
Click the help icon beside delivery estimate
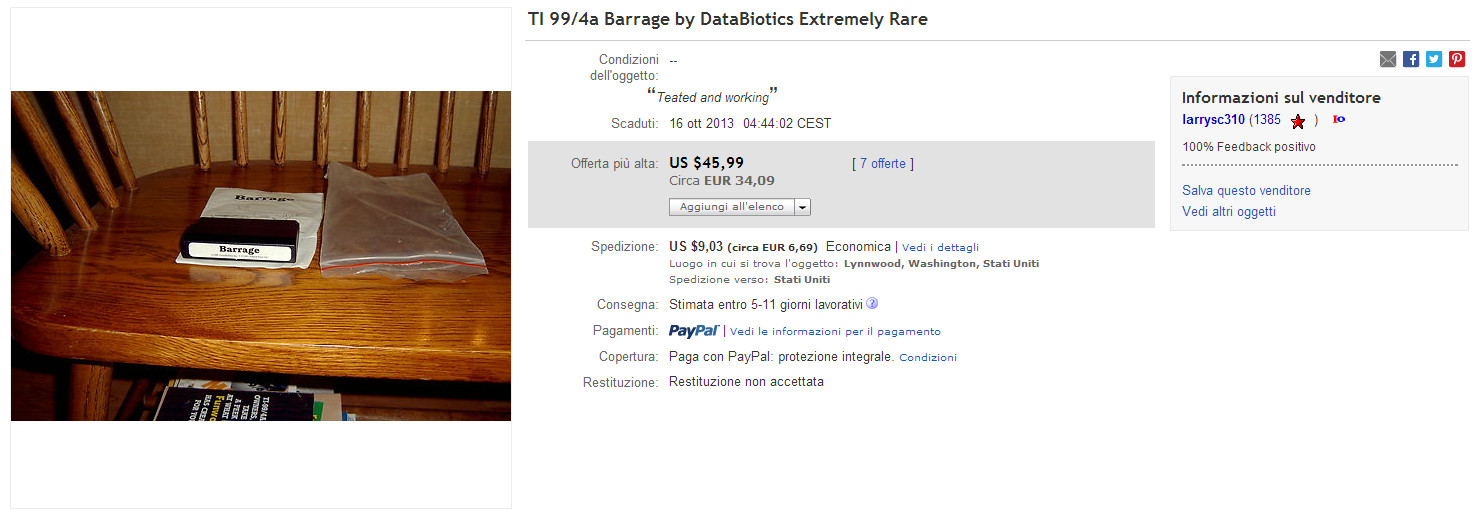coord(872,303)
